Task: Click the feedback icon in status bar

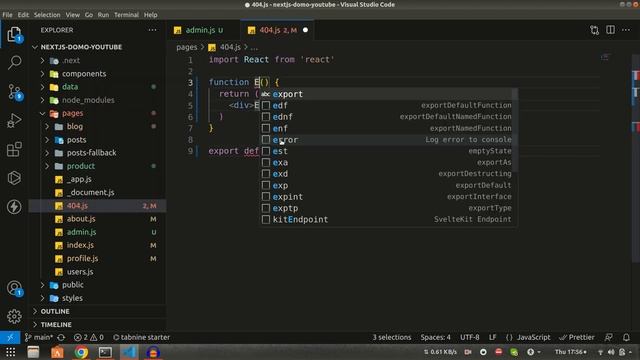Action: pos(608,338)
